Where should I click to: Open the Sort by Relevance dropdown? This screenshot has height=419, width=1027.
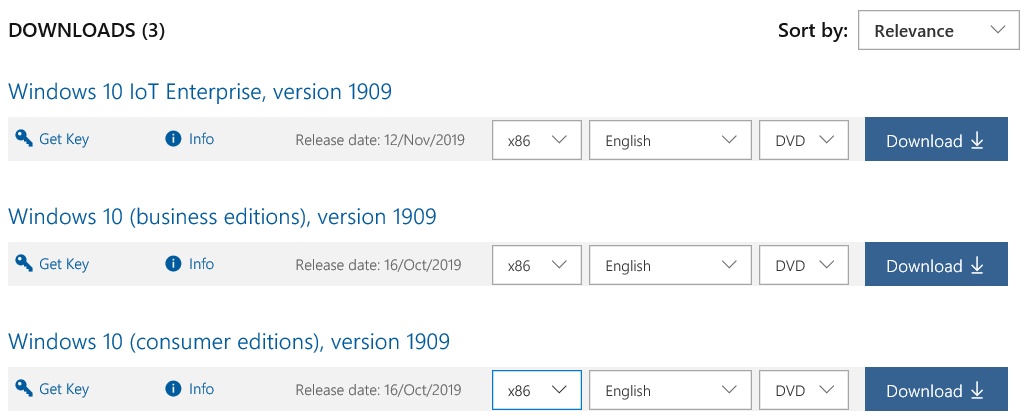coord(939,30)
